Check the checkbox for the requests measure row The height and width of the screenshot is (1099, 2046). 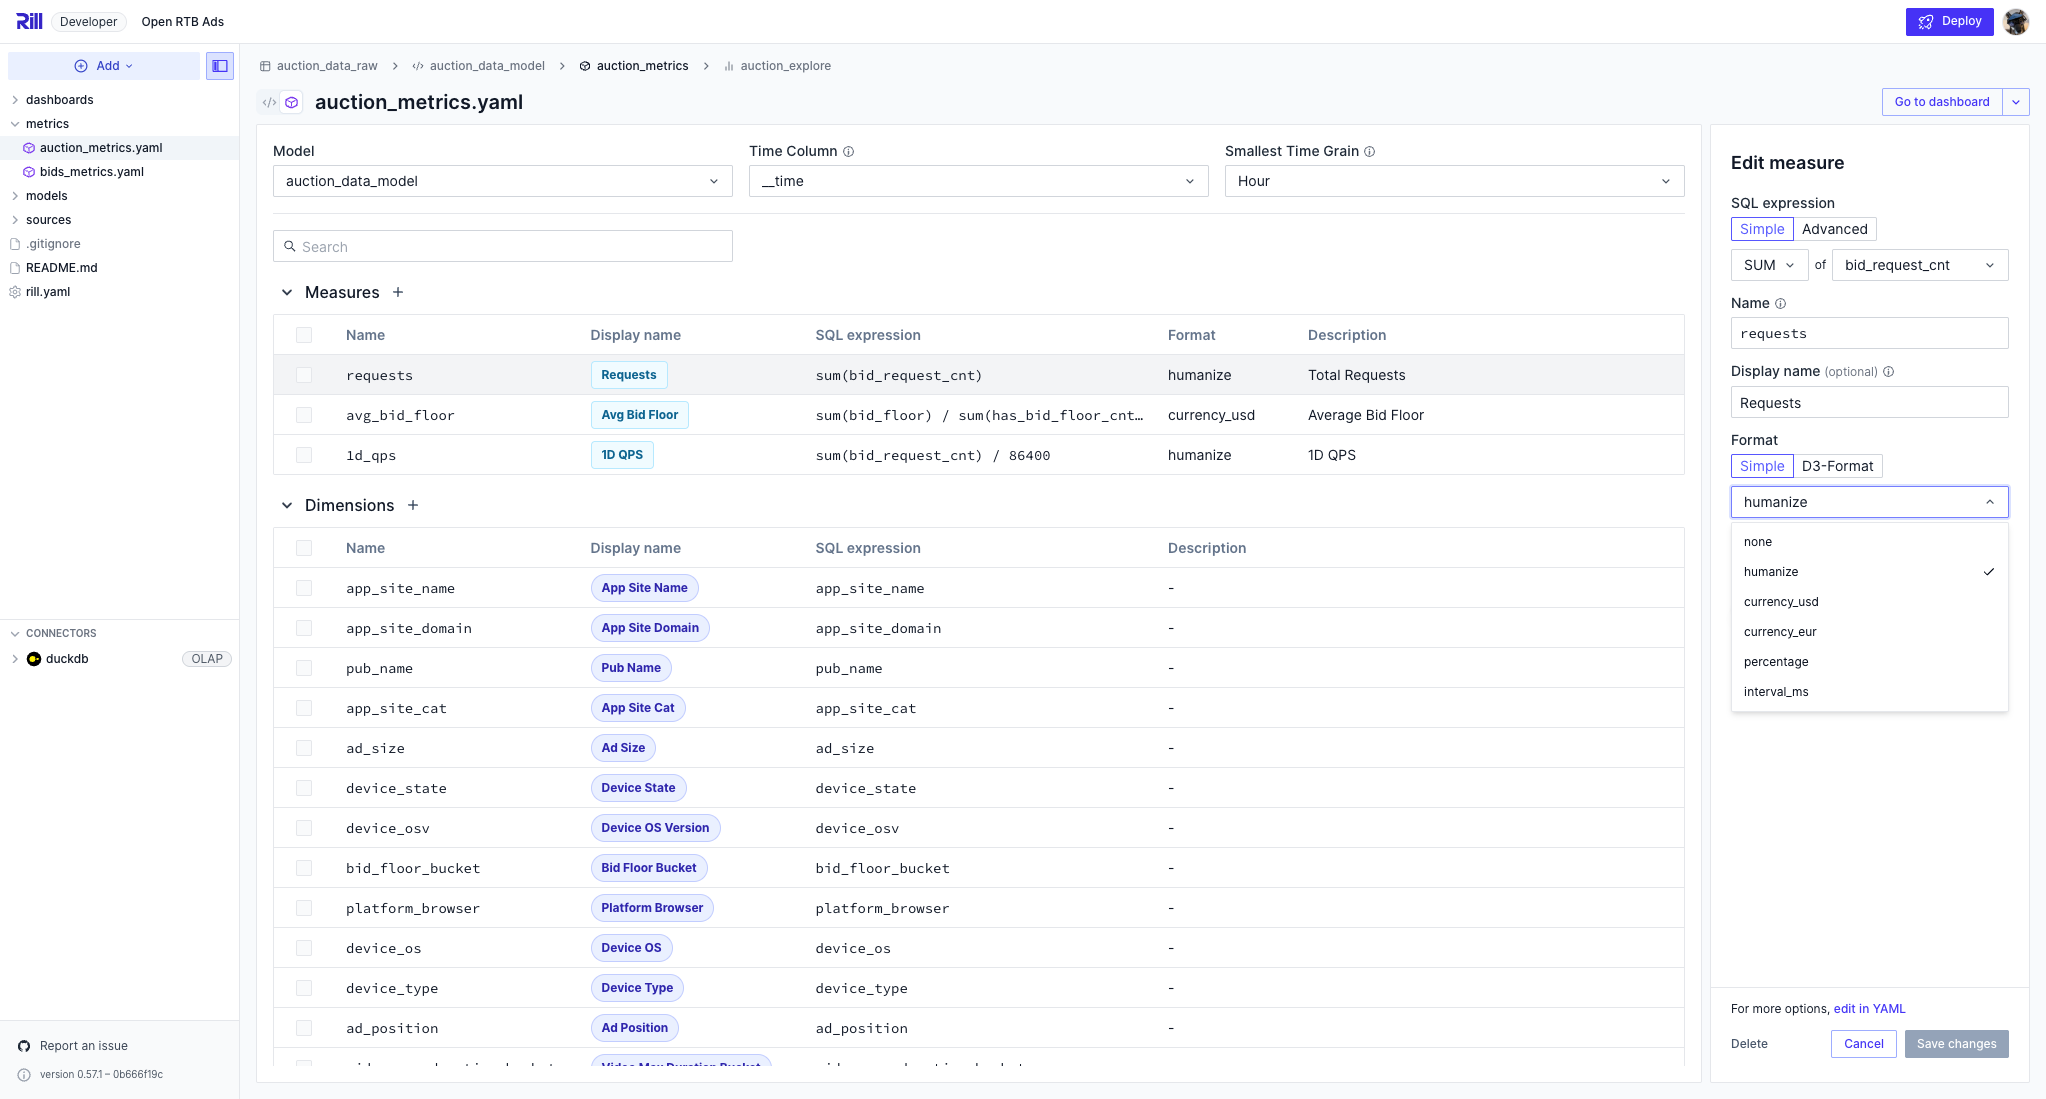pyautogui.click(x=304, y=374)
